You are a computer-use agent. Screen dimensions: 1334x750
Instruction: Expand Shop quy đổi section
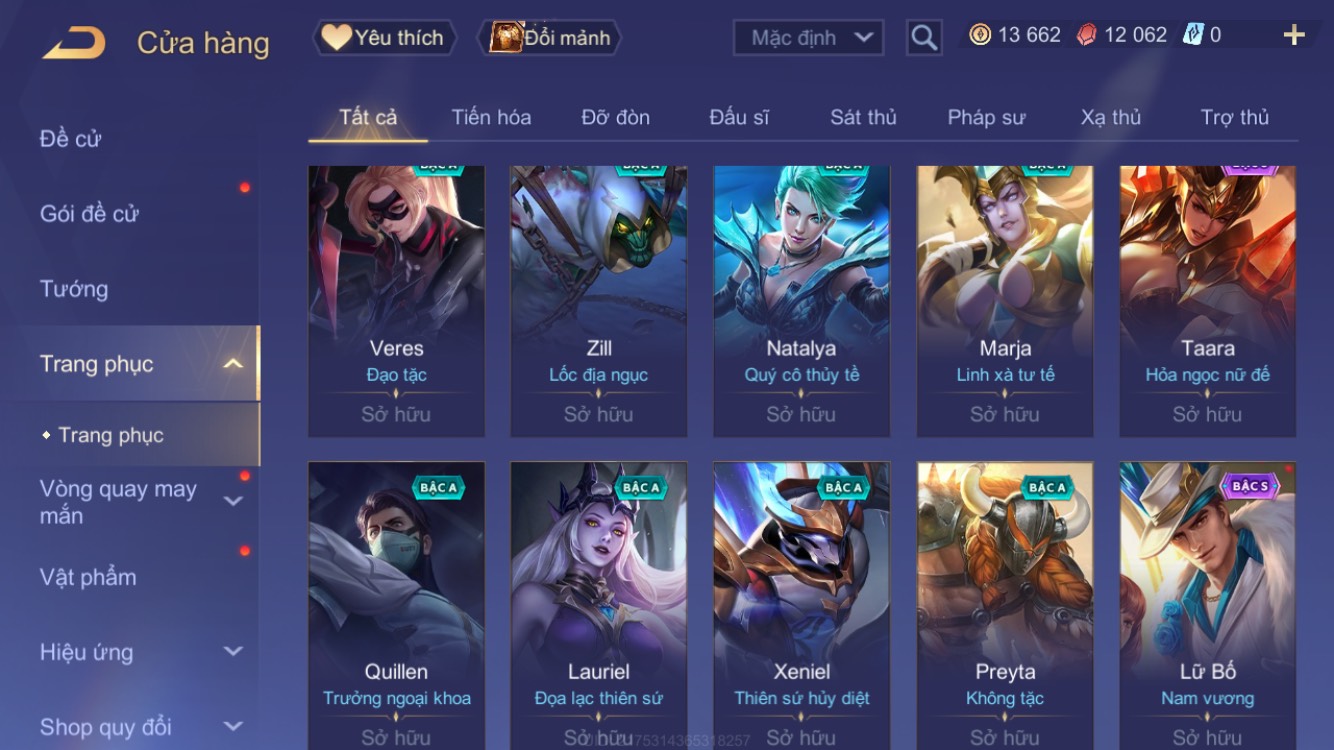coord(233,727)
